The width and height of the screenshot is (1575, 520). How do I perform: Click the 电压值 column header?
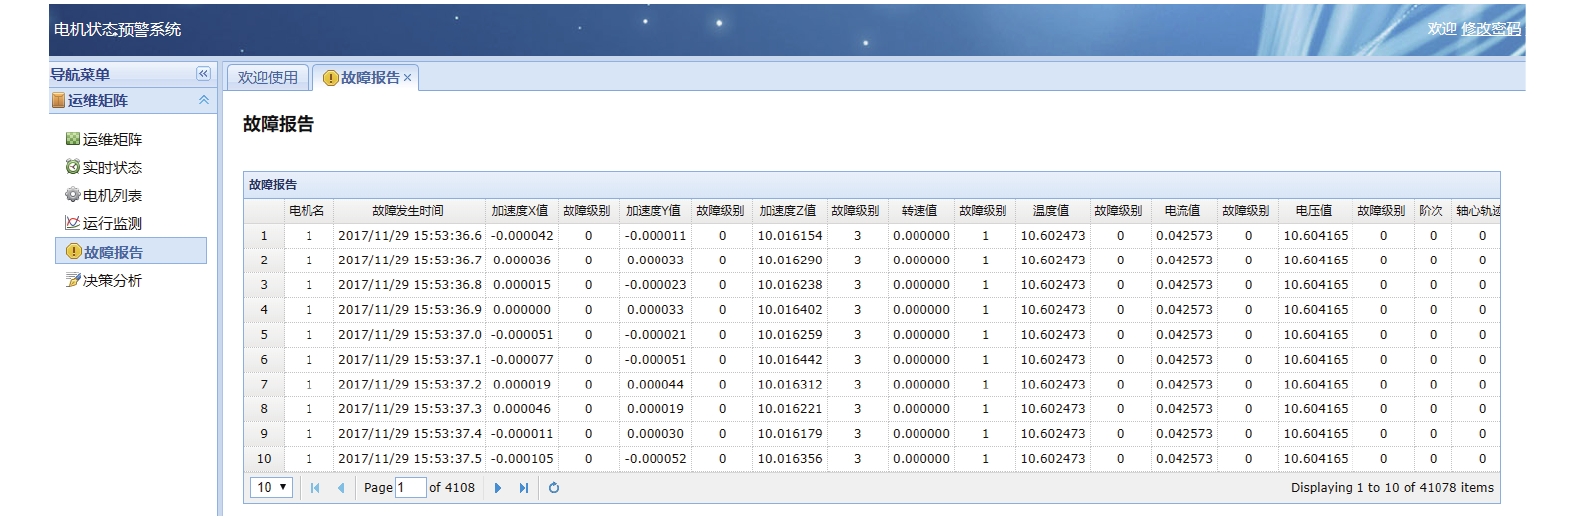coord(1315,210)
